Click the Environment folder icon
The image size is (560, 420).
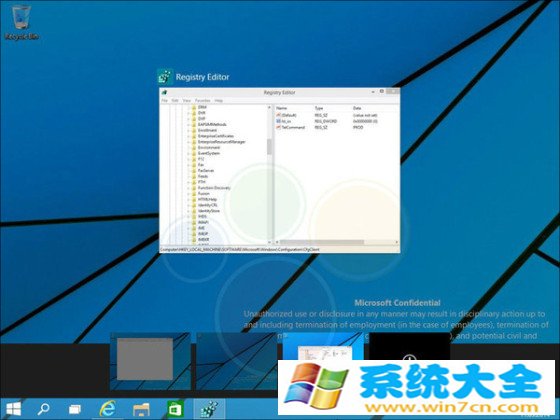(194, 148)
